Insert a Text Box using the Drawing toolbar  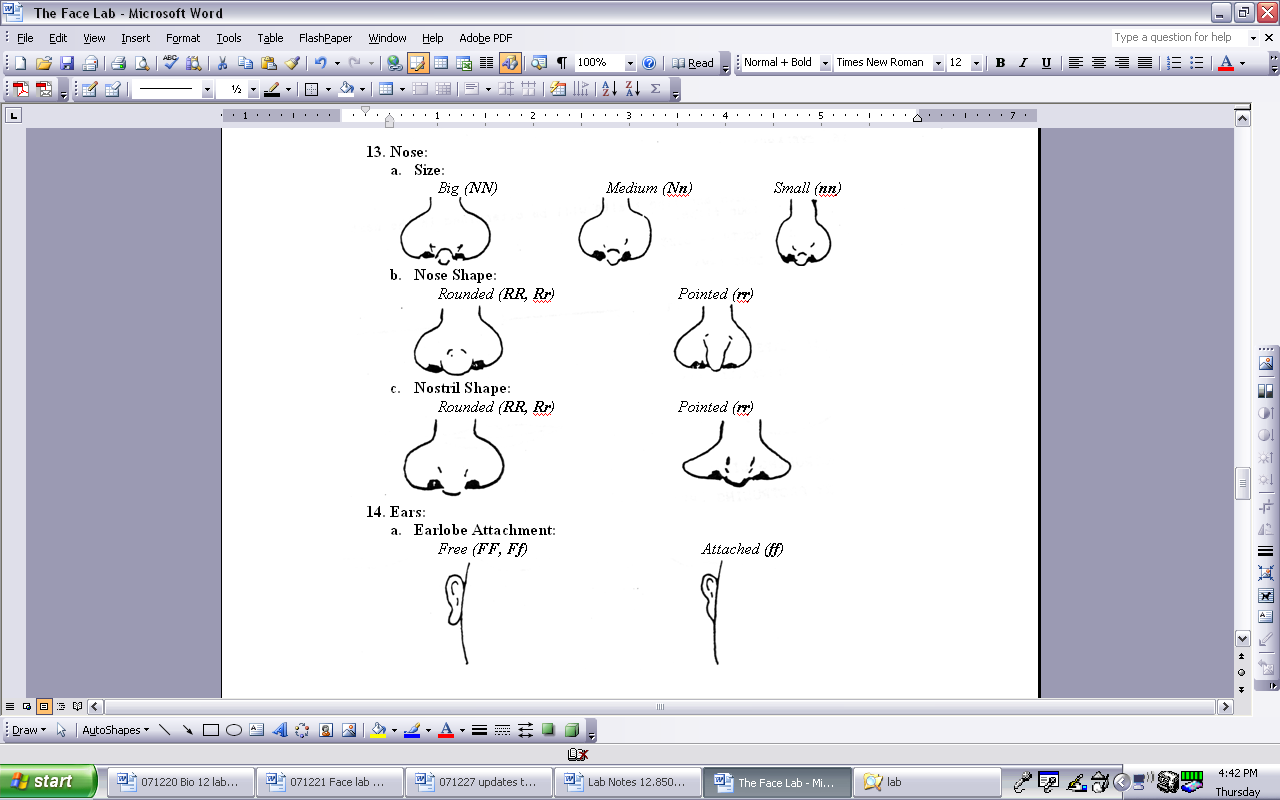[x=257, y=730]
